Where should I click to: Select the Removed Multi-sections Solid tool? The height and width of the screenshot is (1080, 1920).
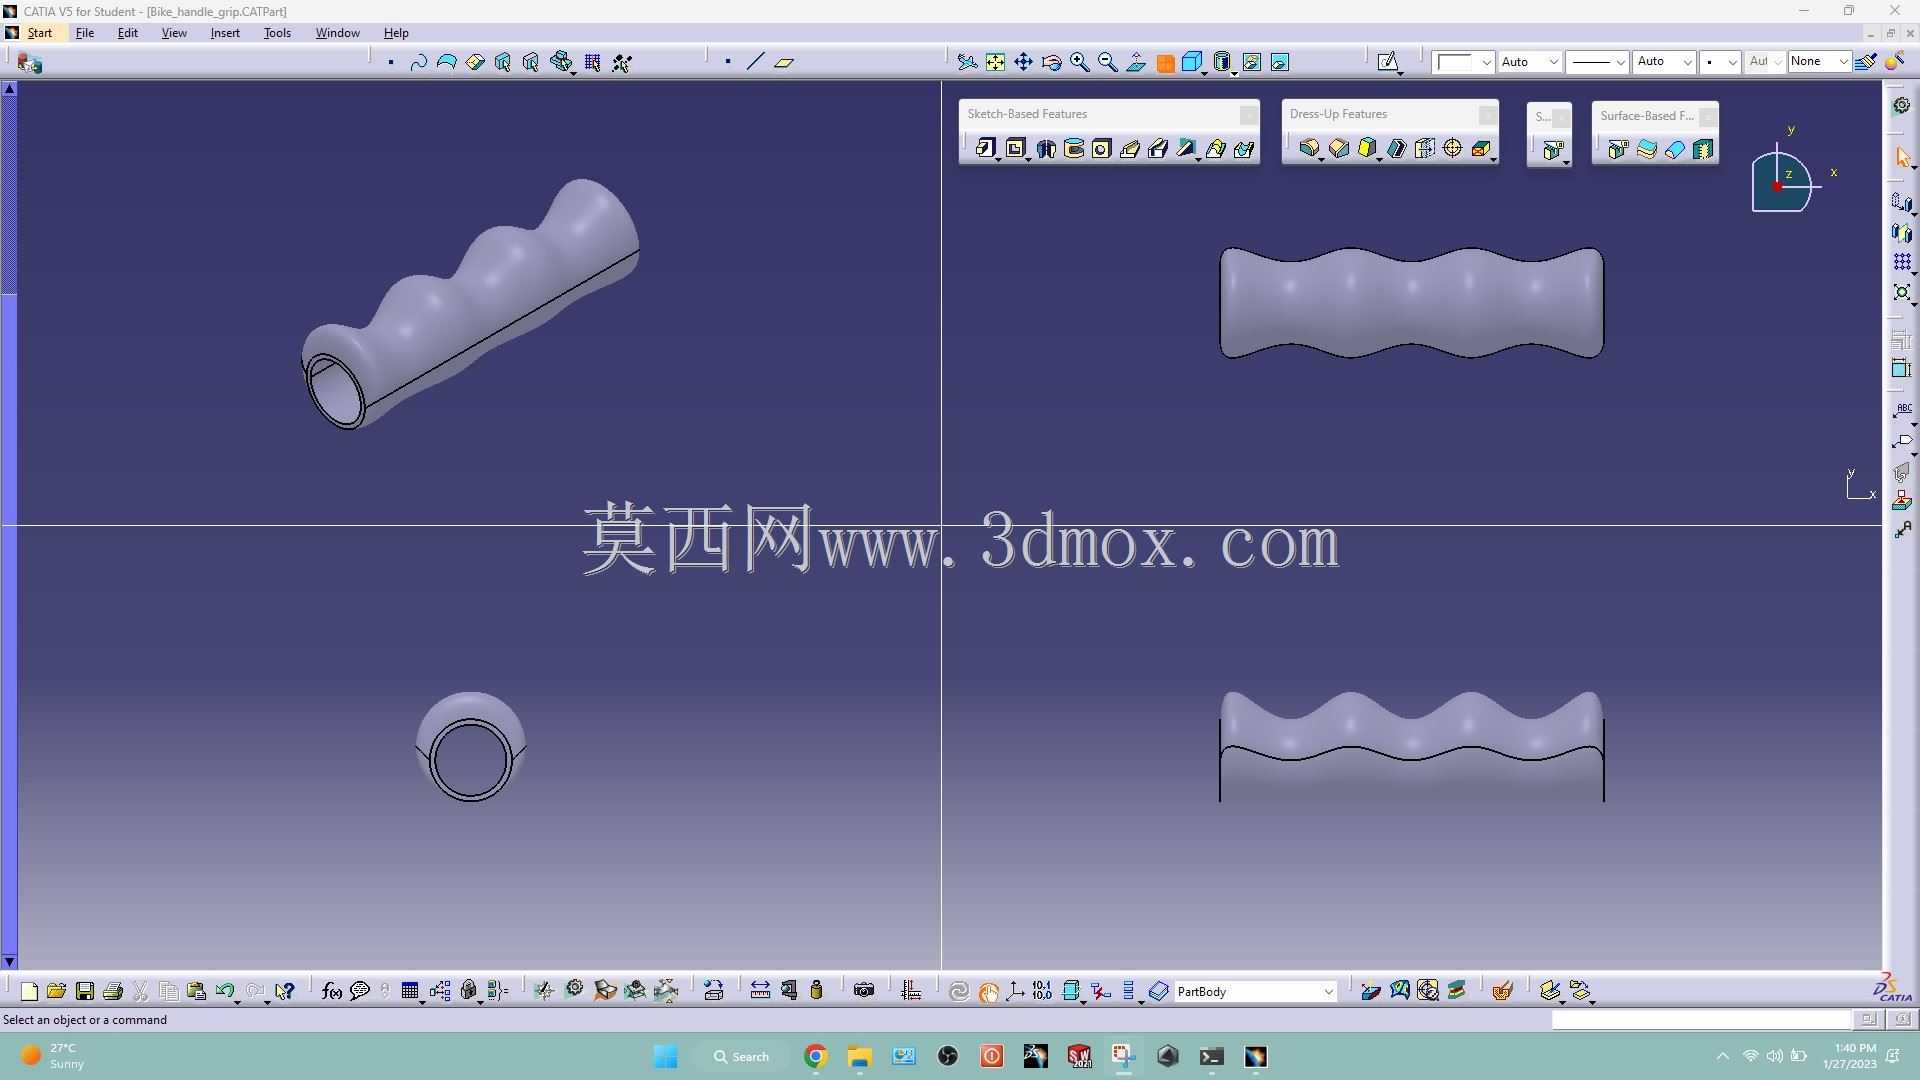click(1244, 149)
